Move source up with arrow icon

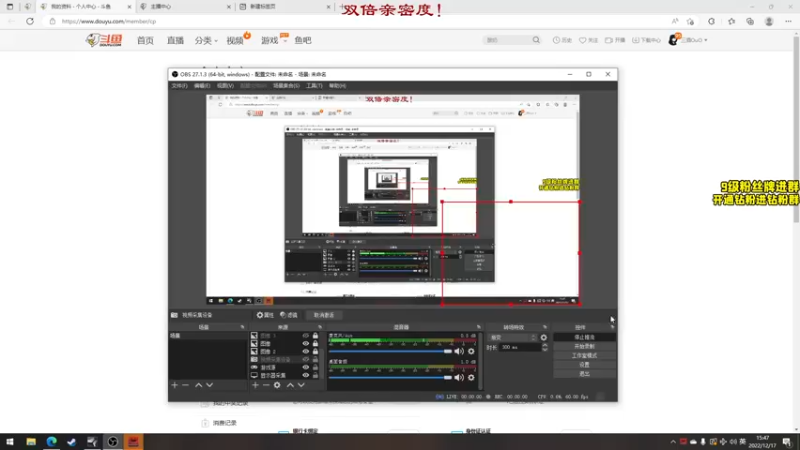pyautogui.click(x=290, y=385)
